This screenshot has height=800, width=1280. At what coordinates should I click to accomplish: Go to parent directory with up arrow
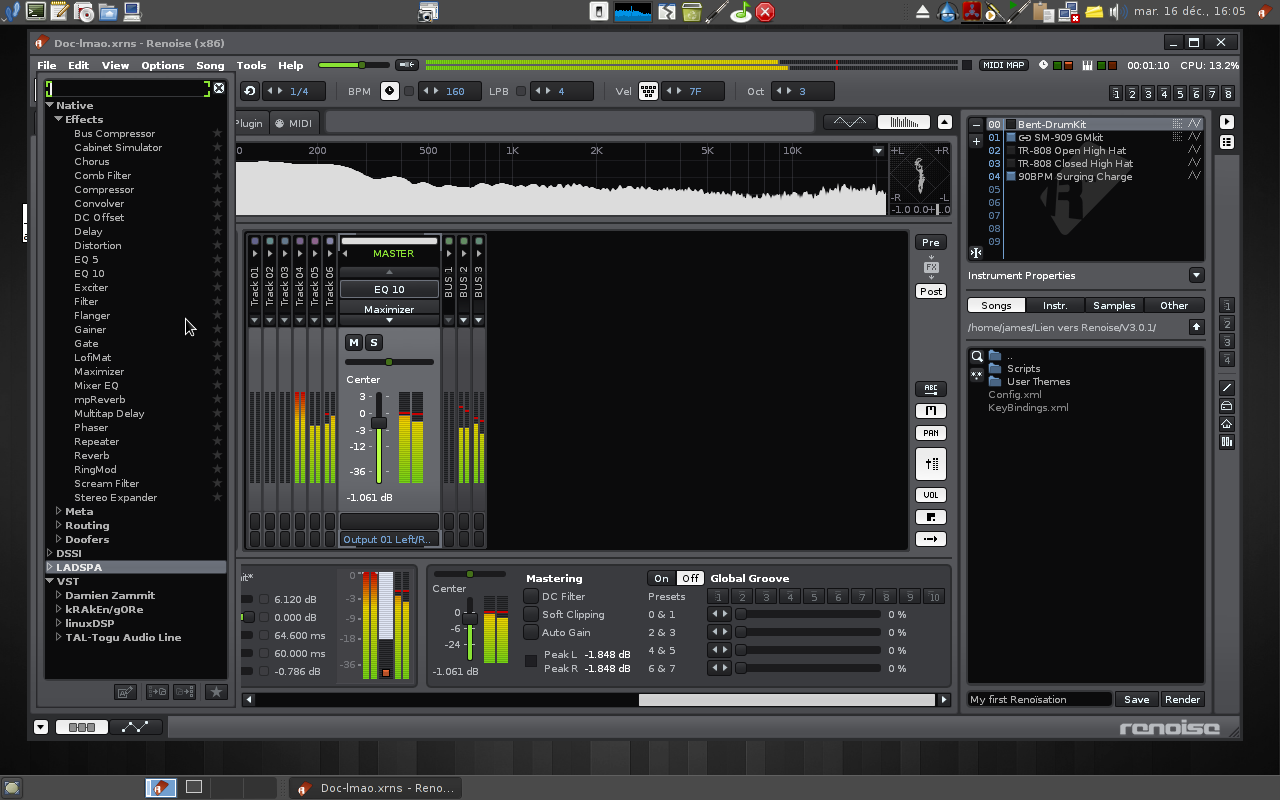(x=1196, y=327)
